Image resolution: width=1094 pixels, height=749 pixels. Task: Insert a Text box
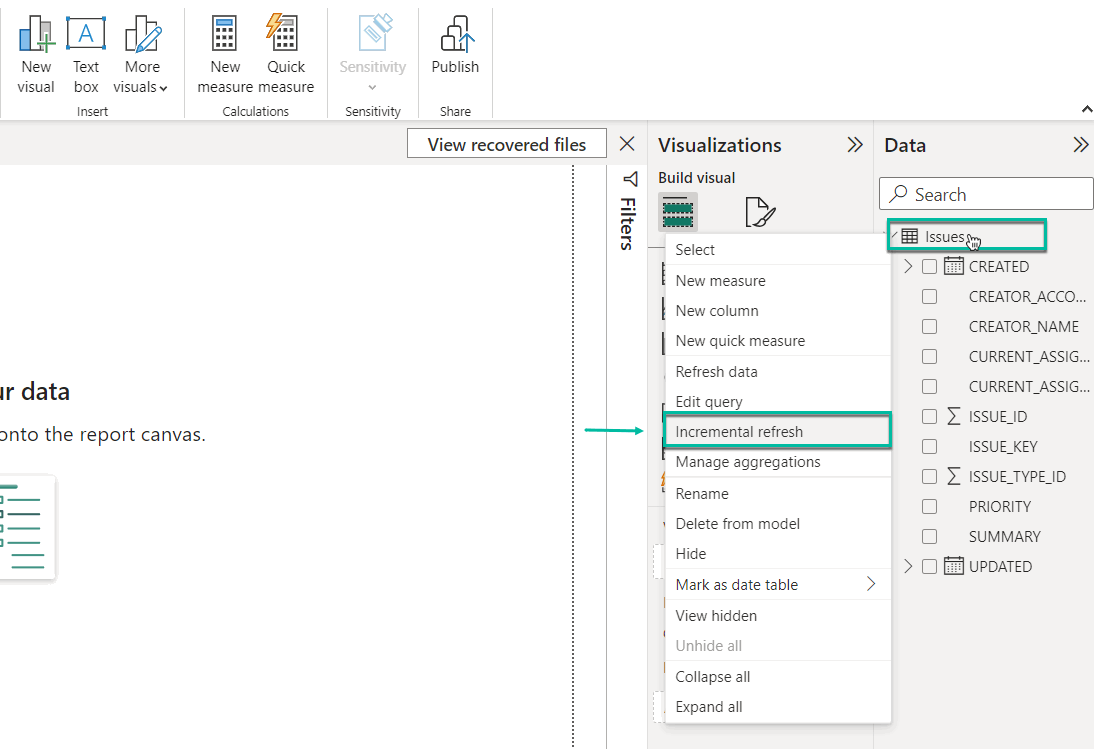(86, 36)
